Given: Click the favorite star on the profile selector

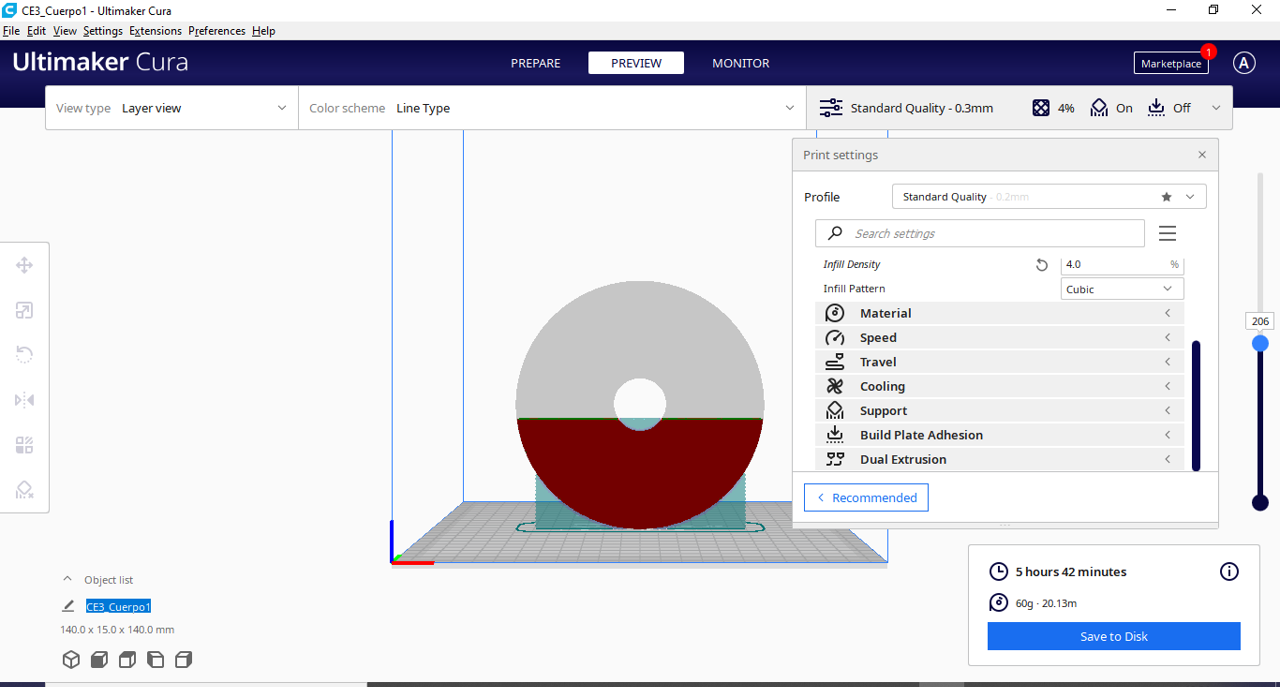Looking at the screenshot, I should (x=1166, y=197).
